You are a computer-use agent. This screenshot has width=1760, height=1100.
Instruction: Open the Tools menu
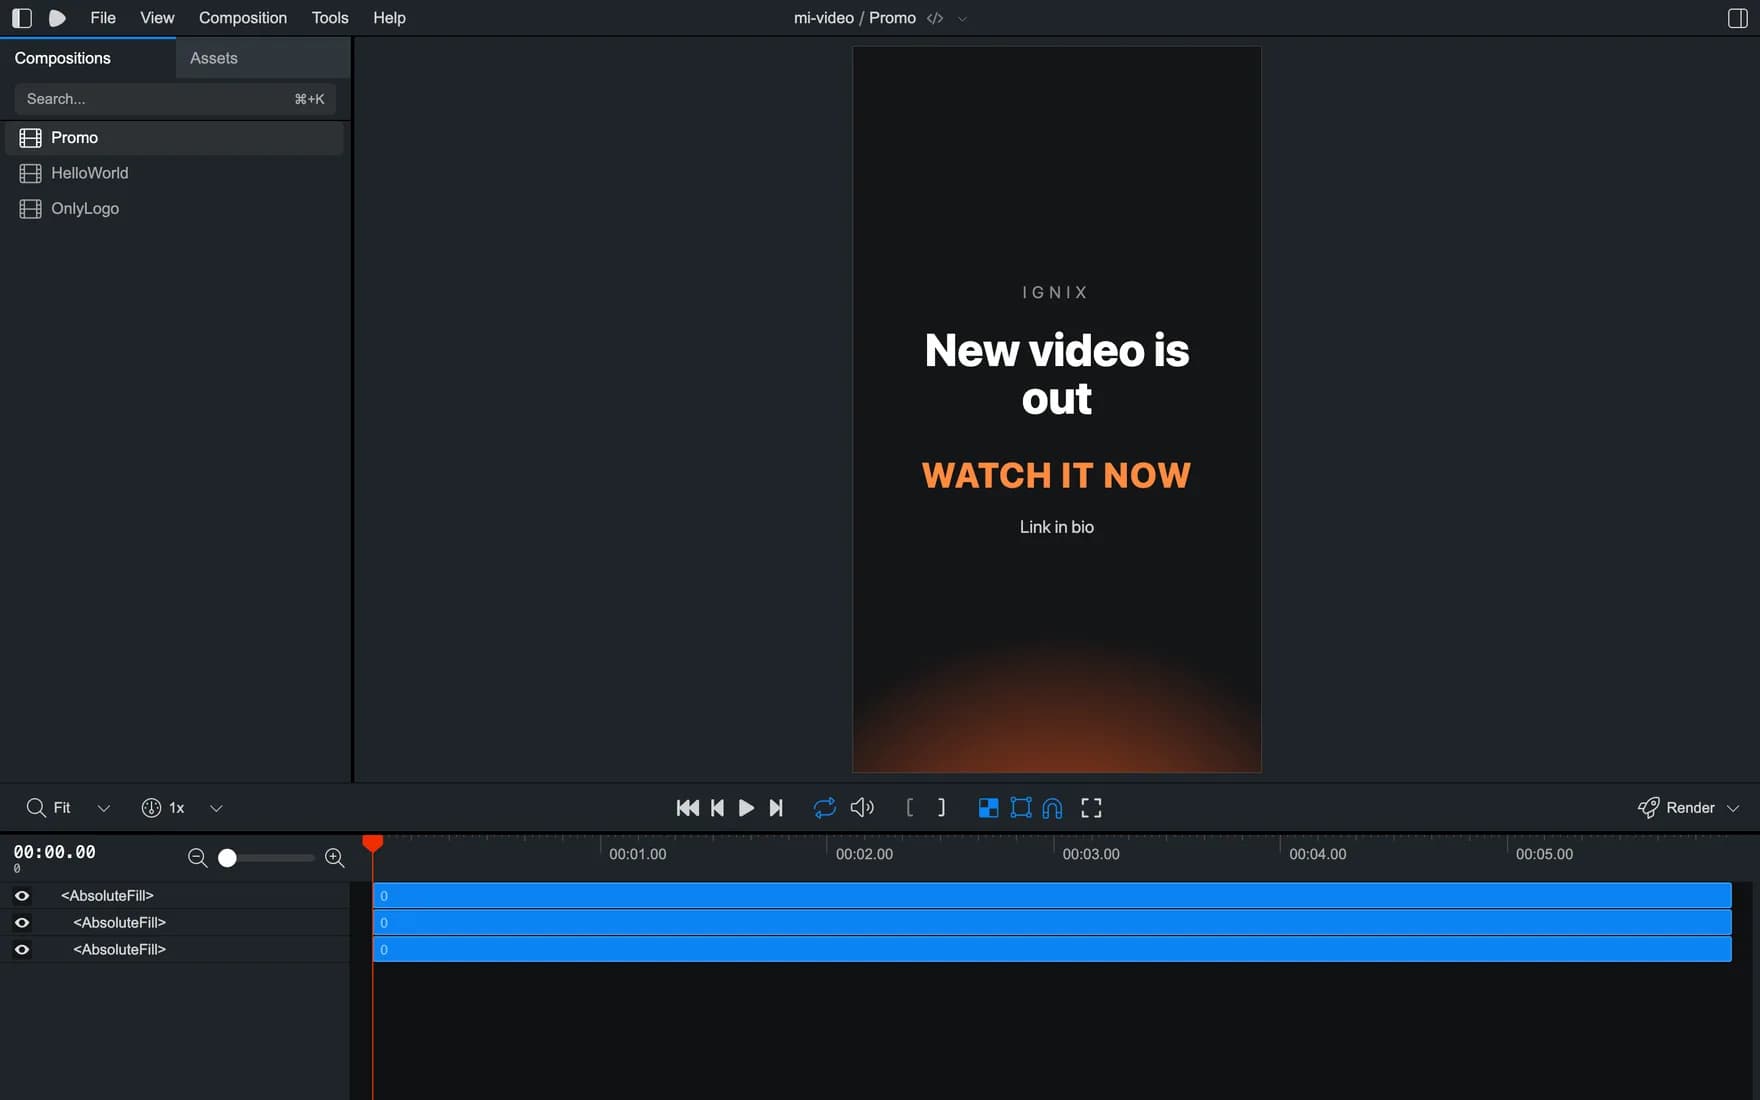click(x=330, y=18)
